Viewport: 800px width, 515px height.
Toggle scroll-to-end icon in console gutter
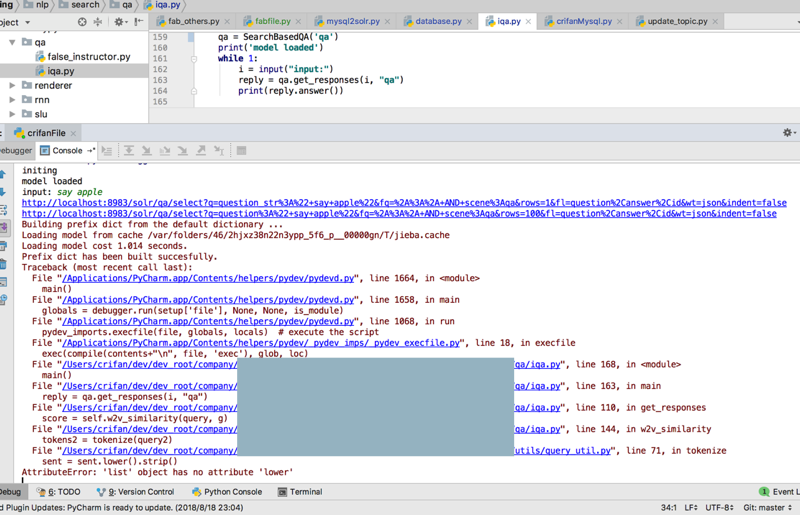click(3, 228)
